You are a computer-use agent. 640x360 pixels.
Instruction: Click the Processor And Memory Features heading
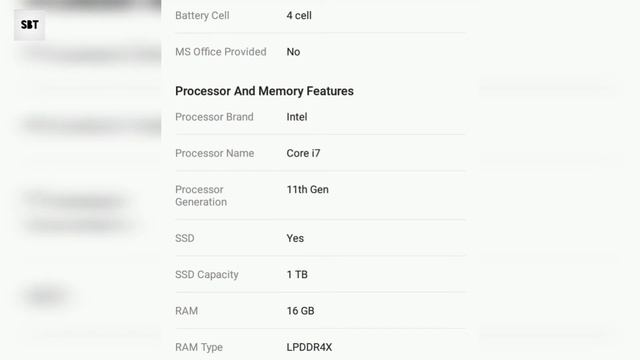coord(264,91)
